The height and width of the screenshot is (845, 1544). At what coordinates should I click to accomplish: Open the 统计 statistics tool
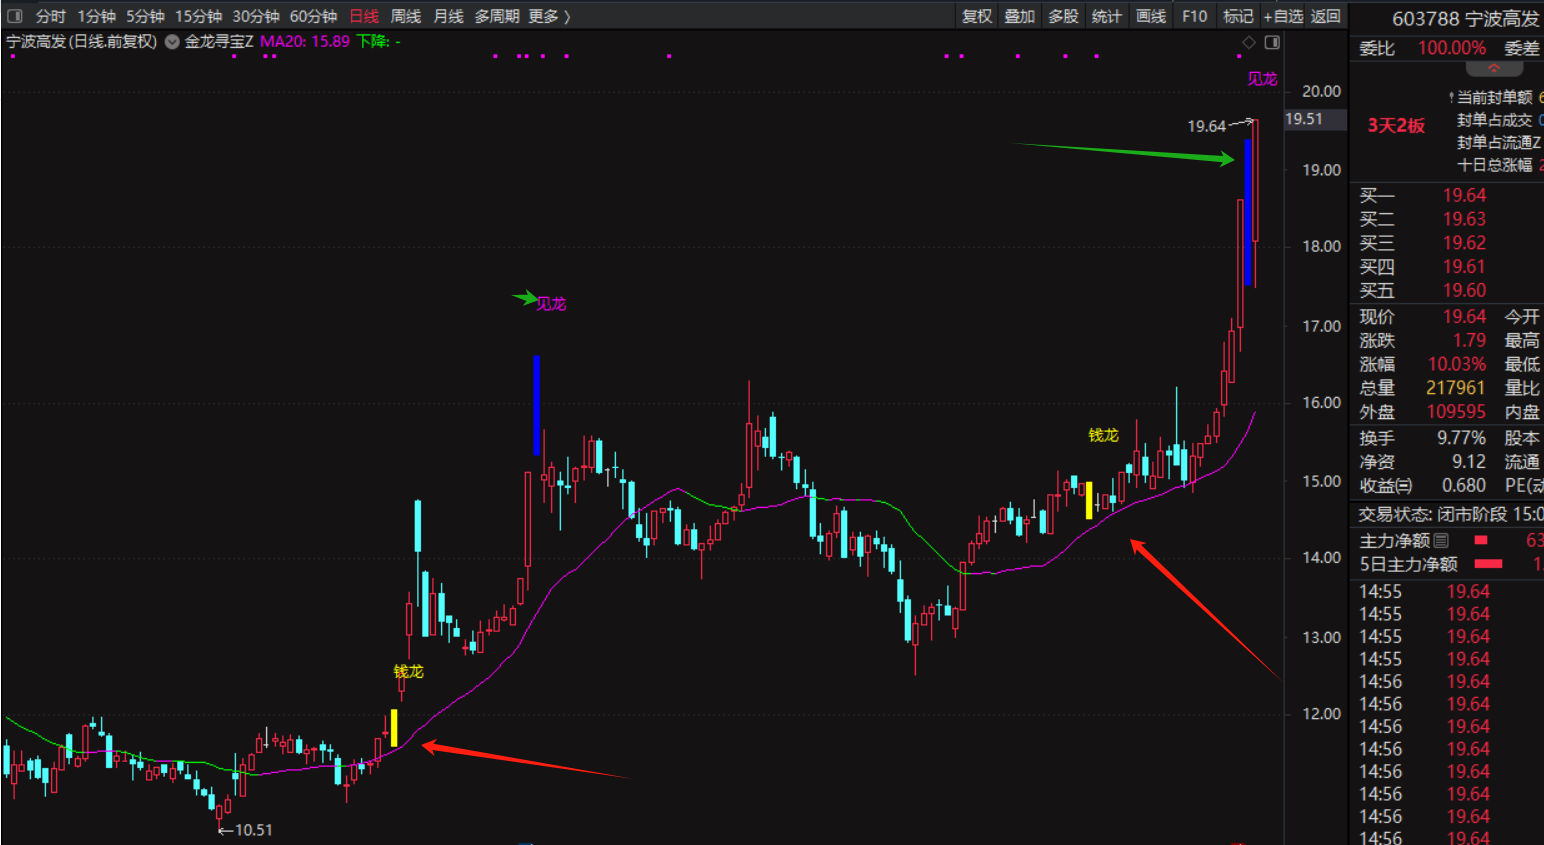pyautogui.click(x=1106, y=16)
